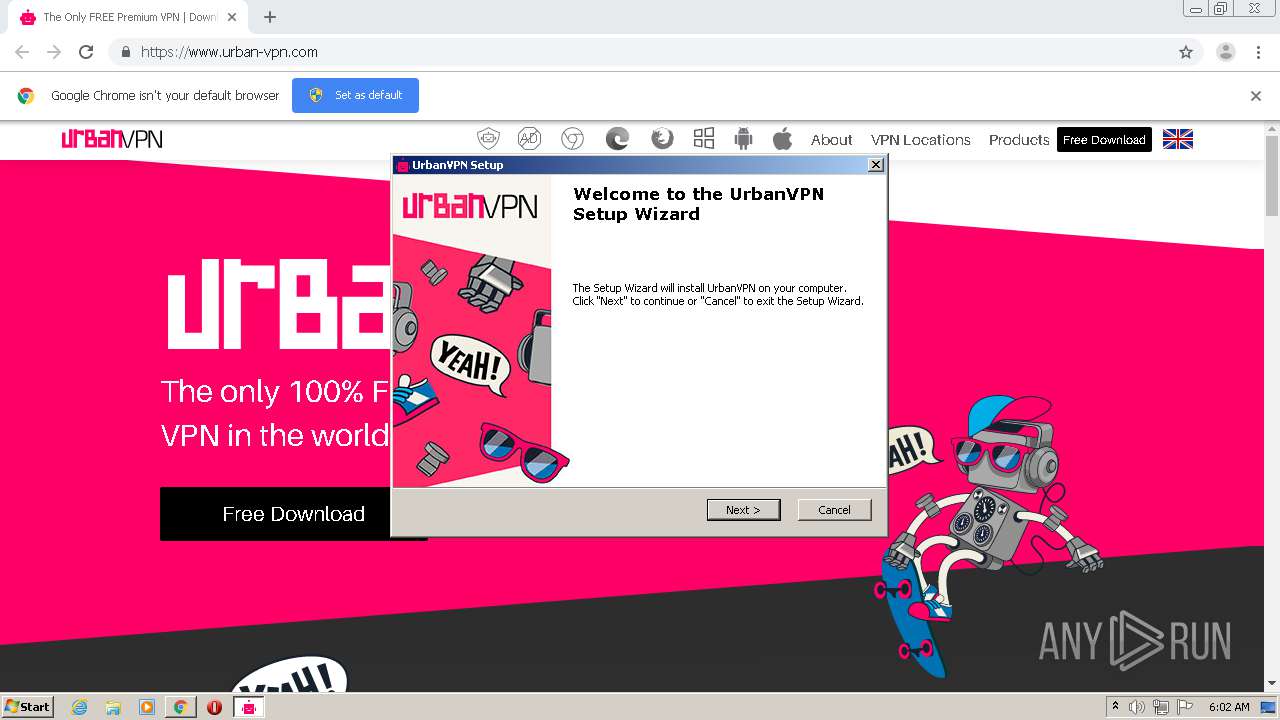Open a new Chrome tab
The height and width of the screenshot is (720, 1280).
pyautogui.click(x=270, y=17)
